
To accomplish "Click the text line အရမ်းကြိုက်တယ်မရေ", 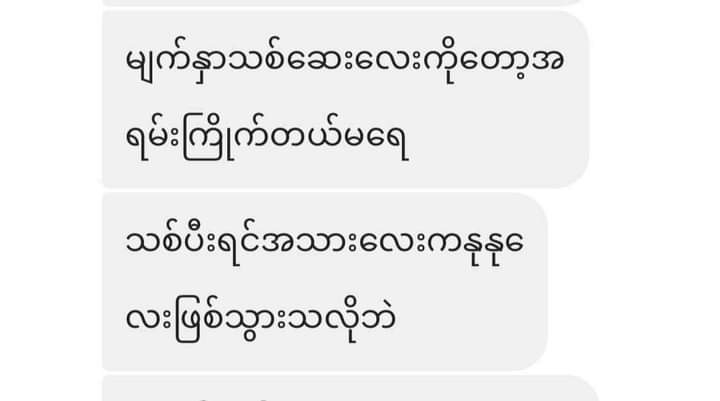I will click(267, 137).
